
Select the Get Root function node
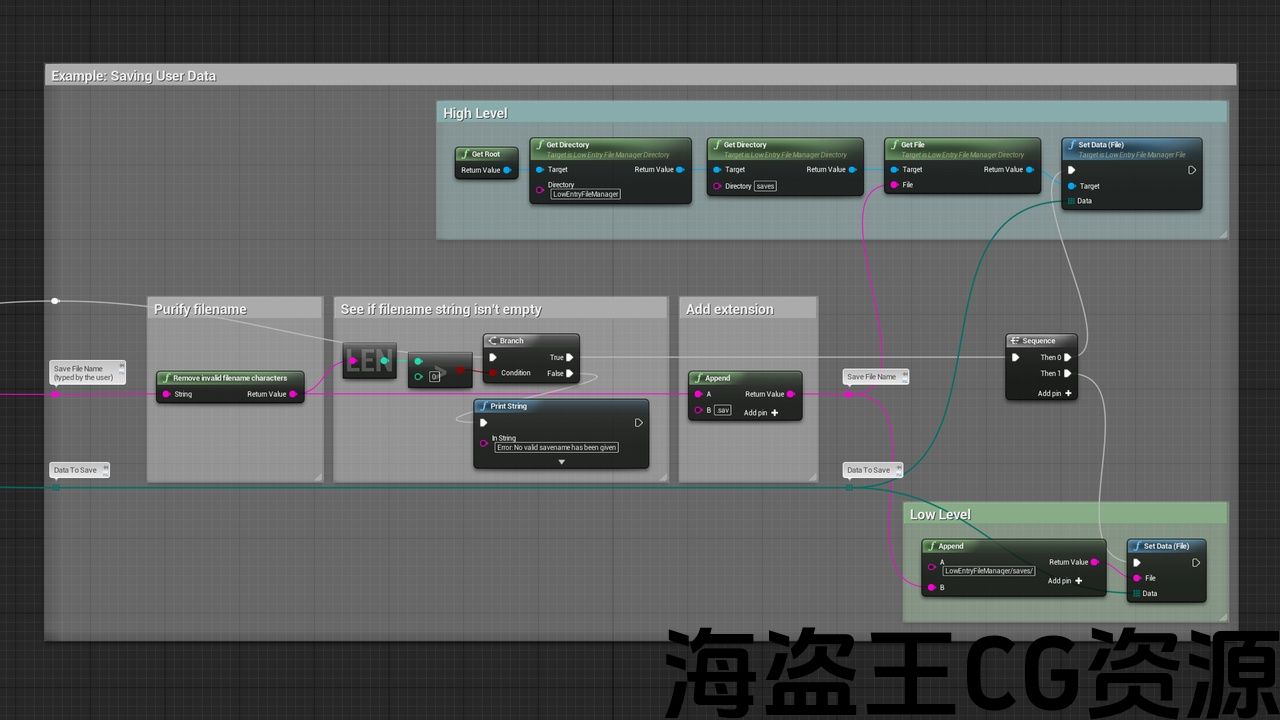[x=486, y=154]
